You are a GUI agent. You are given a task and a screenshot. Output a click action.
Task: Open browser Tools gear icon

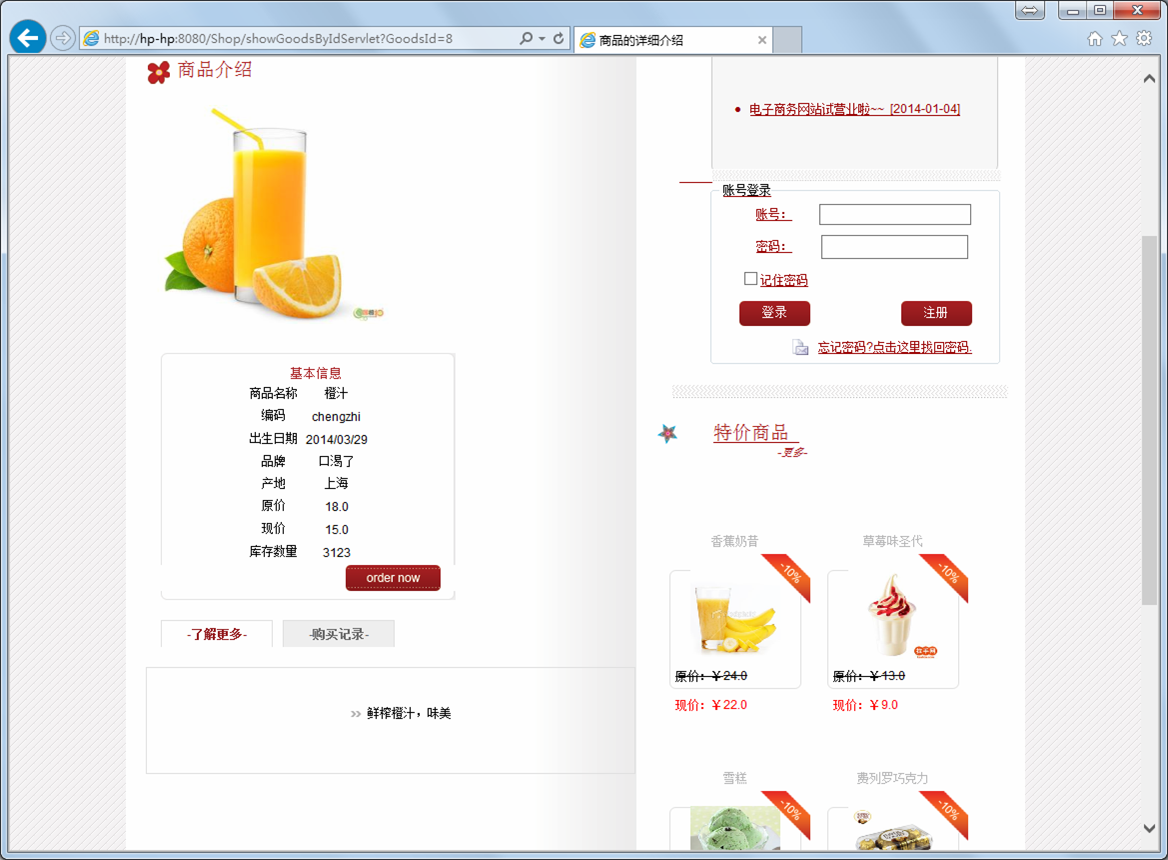coord(1144,39)
